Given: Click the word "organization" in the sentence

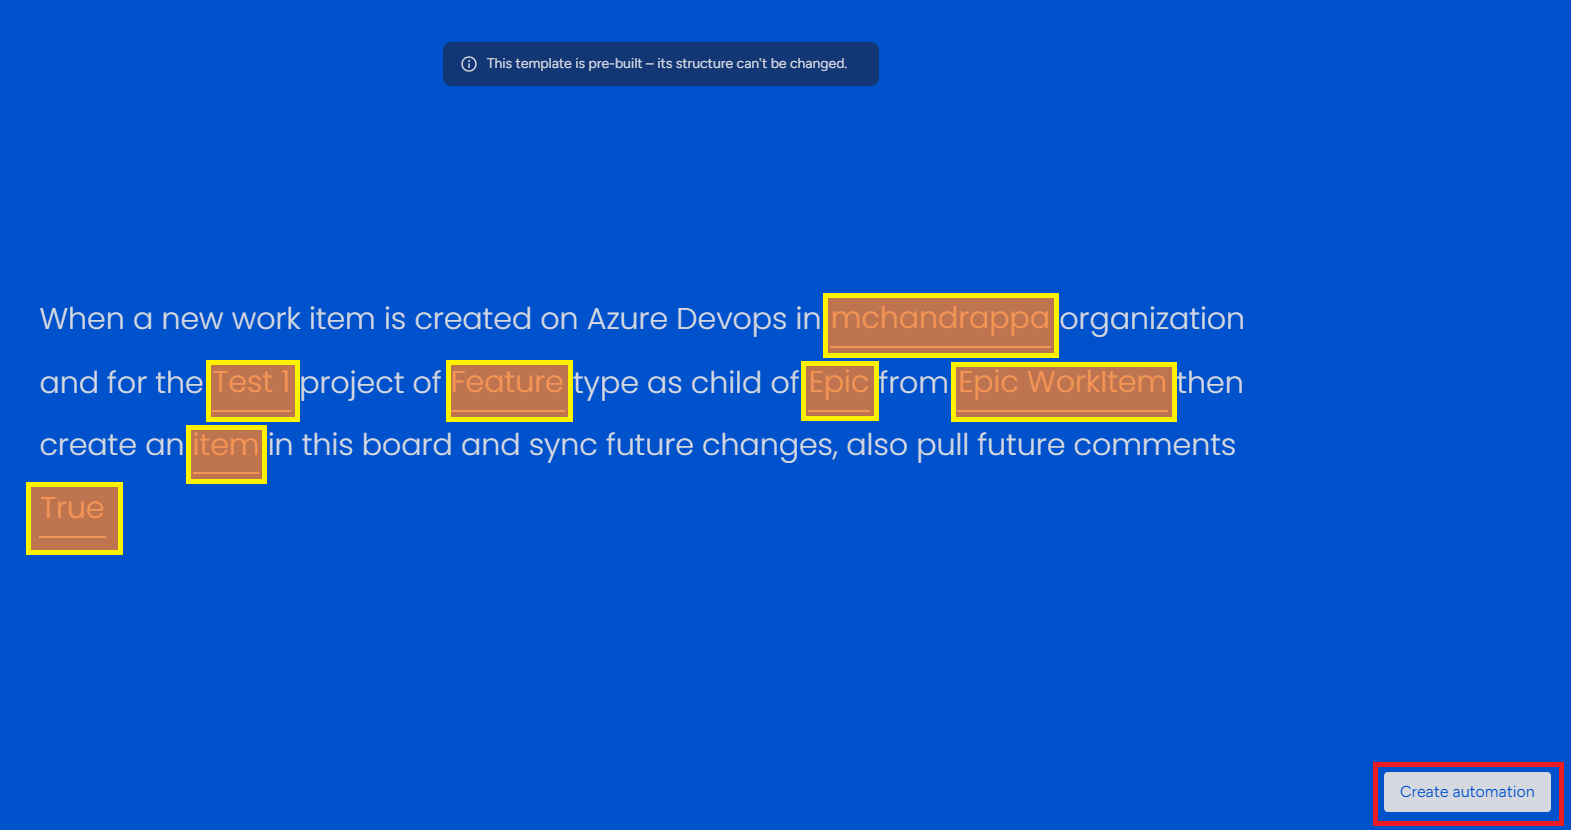Looking at the screenshot, I should [x=1152, y=319].
